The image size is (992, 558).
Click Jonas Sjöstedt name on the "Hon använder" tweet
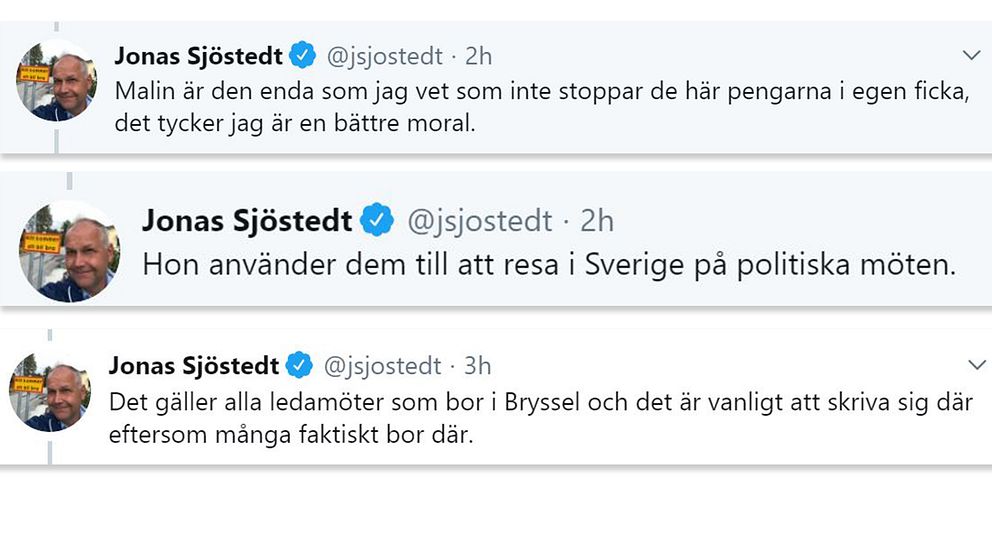247,220
